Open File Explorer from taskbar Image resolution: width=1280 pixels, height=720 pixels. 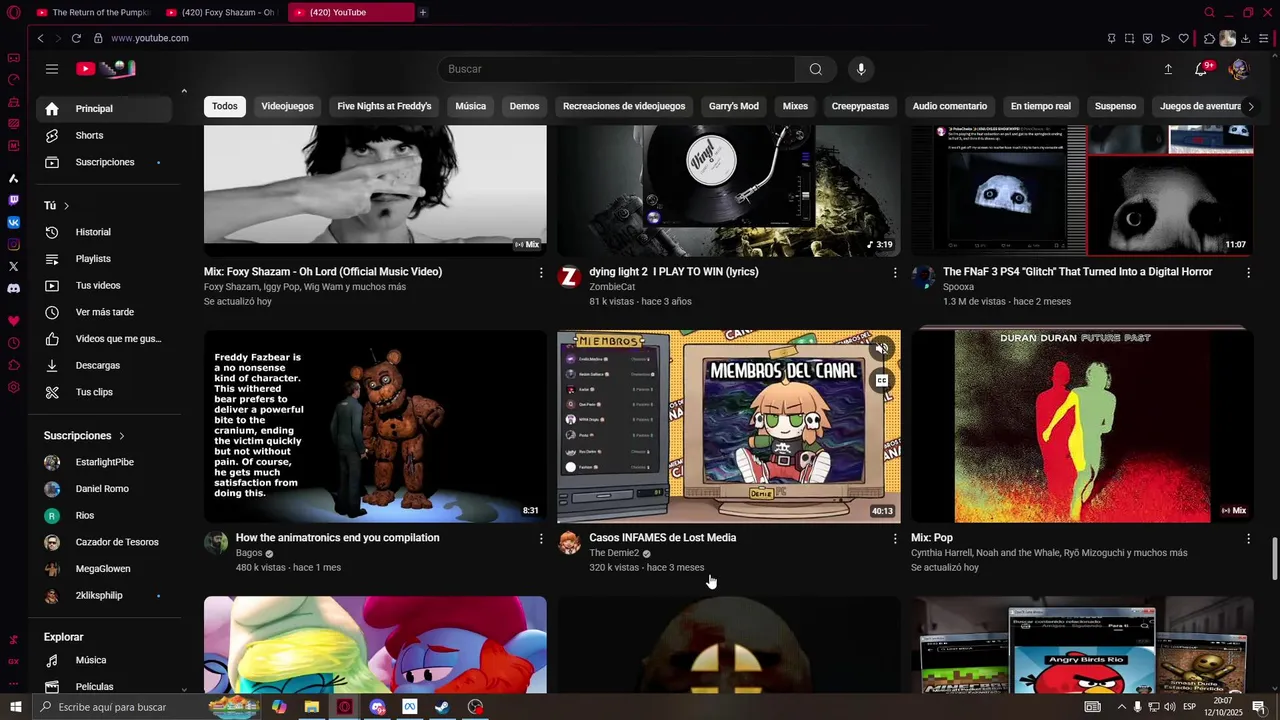click(311, 707)
